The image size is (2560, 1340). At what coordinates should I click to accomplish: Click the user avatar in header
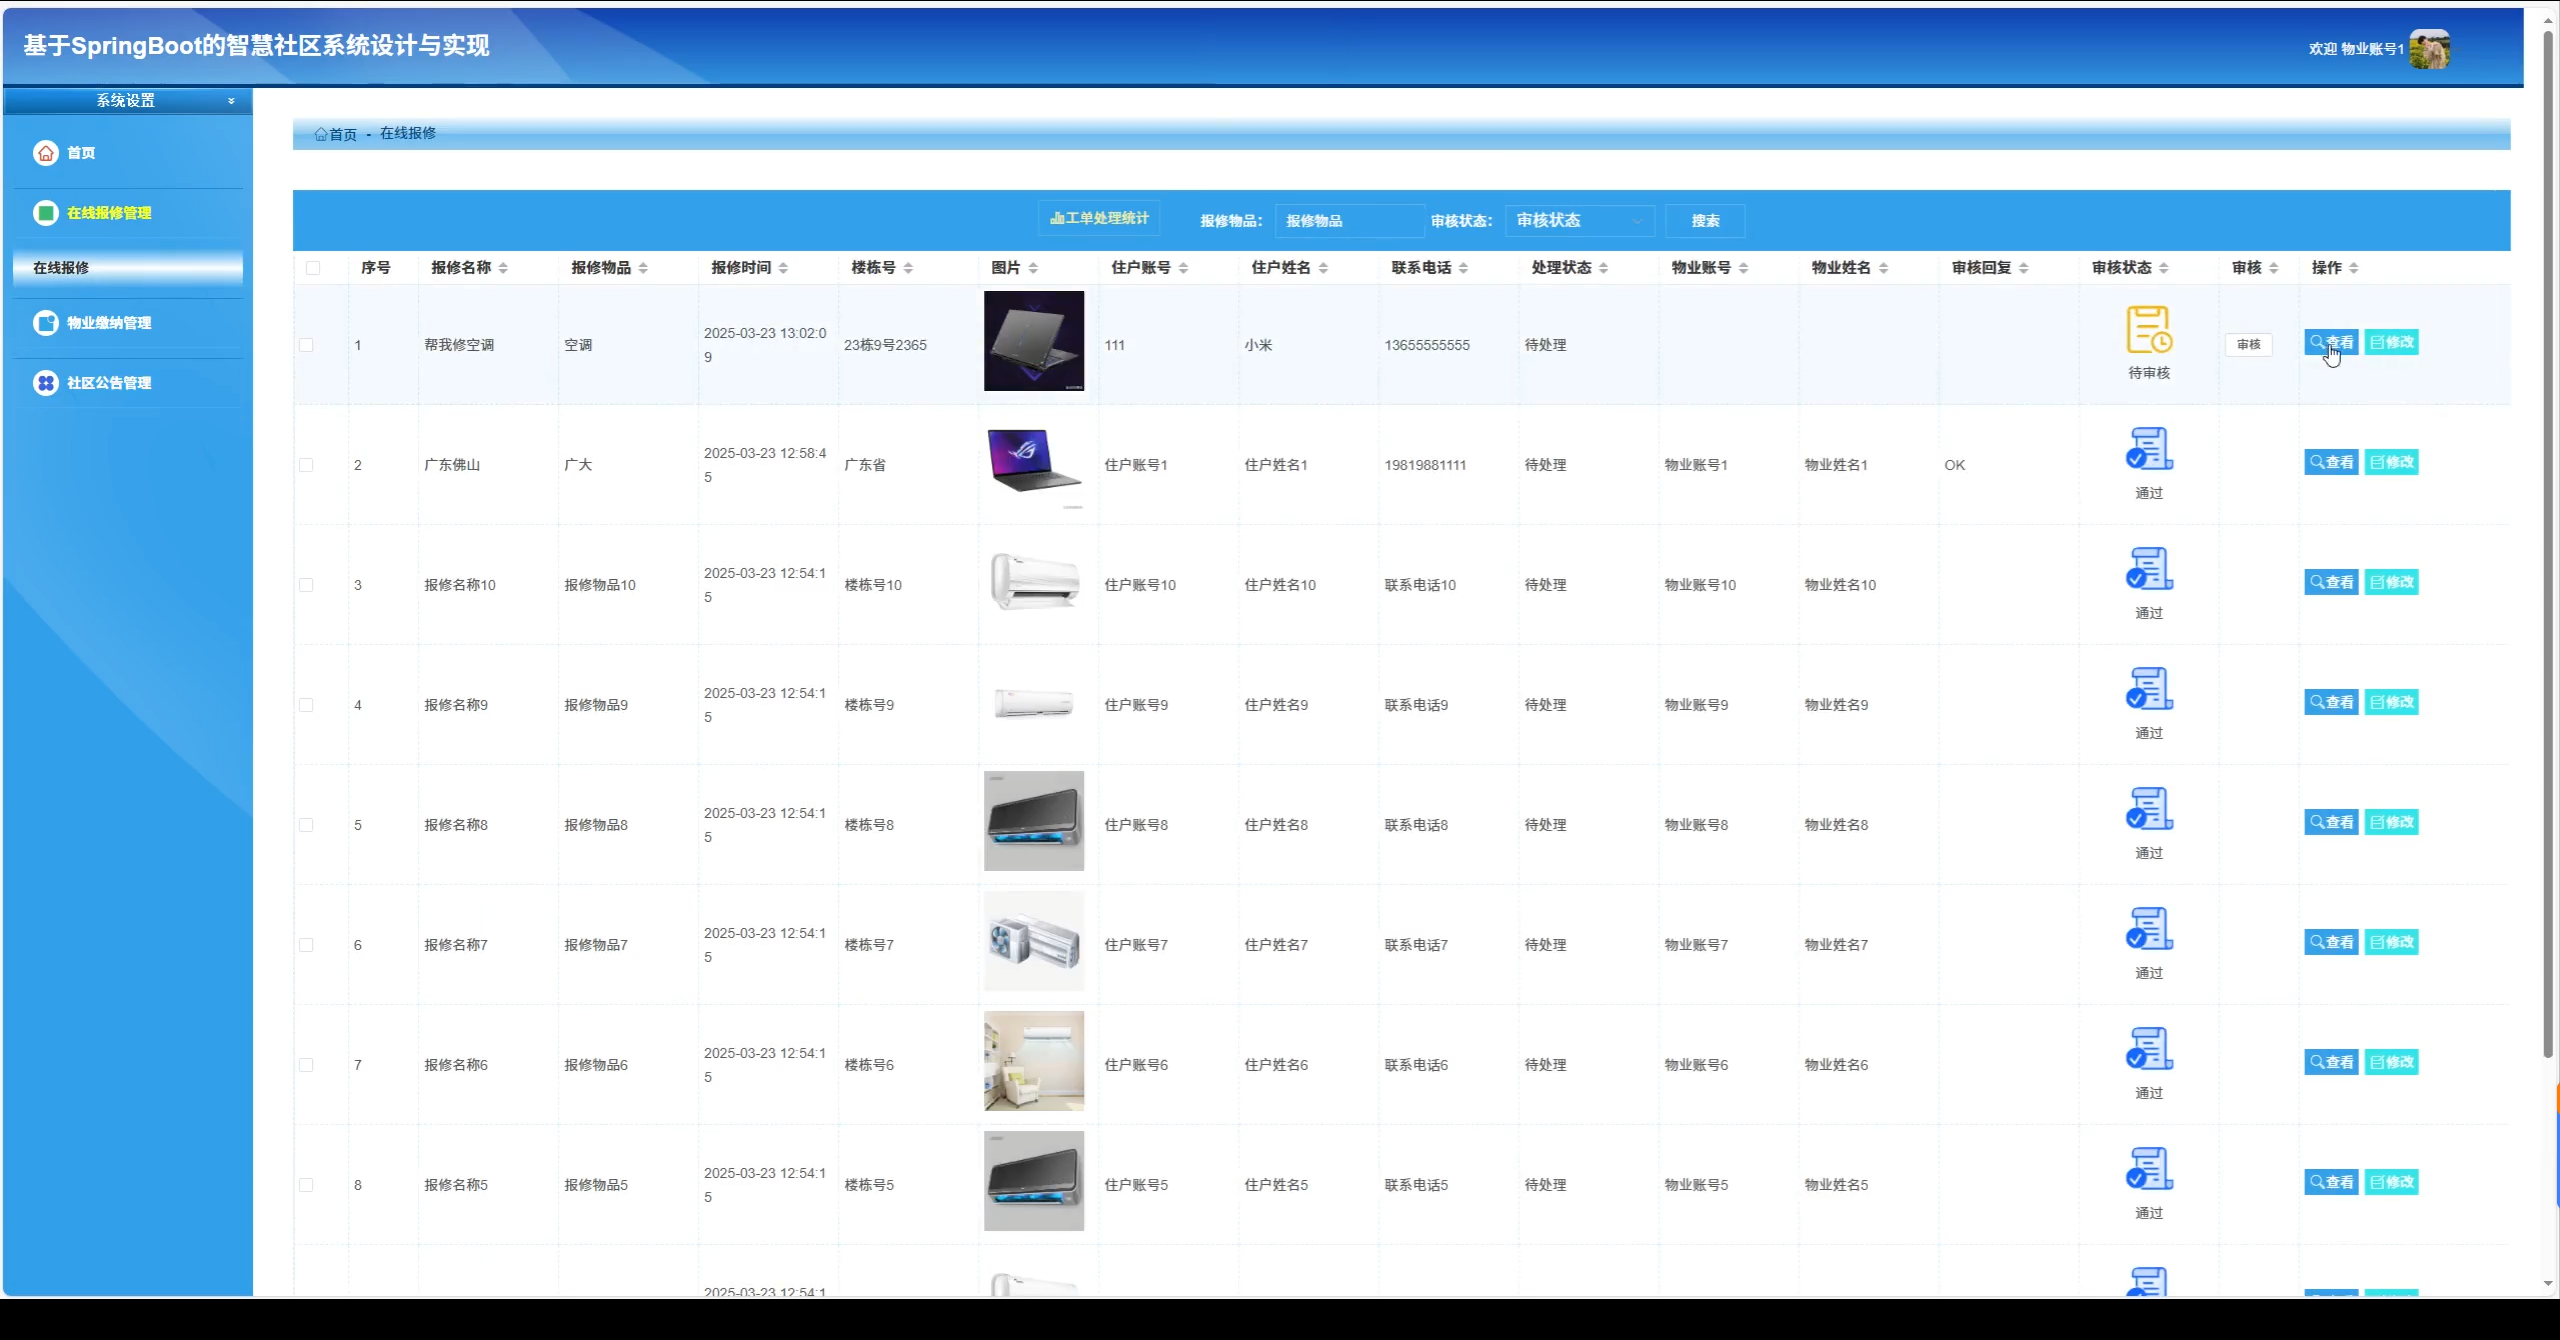[x=2429, y=49]
